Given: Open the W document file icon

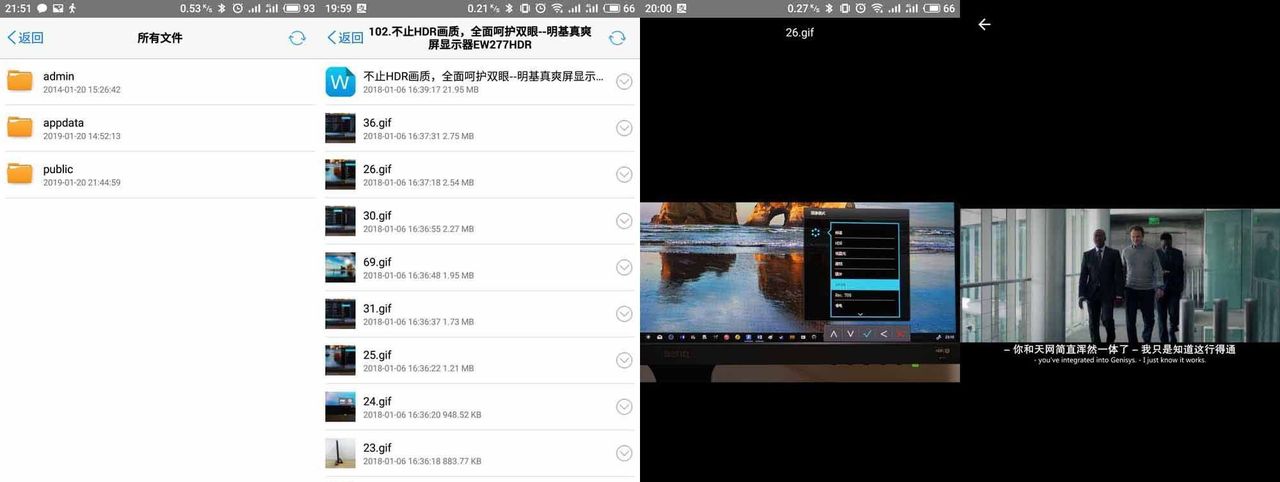Looking at the screenshot, I should coord(340,82).
